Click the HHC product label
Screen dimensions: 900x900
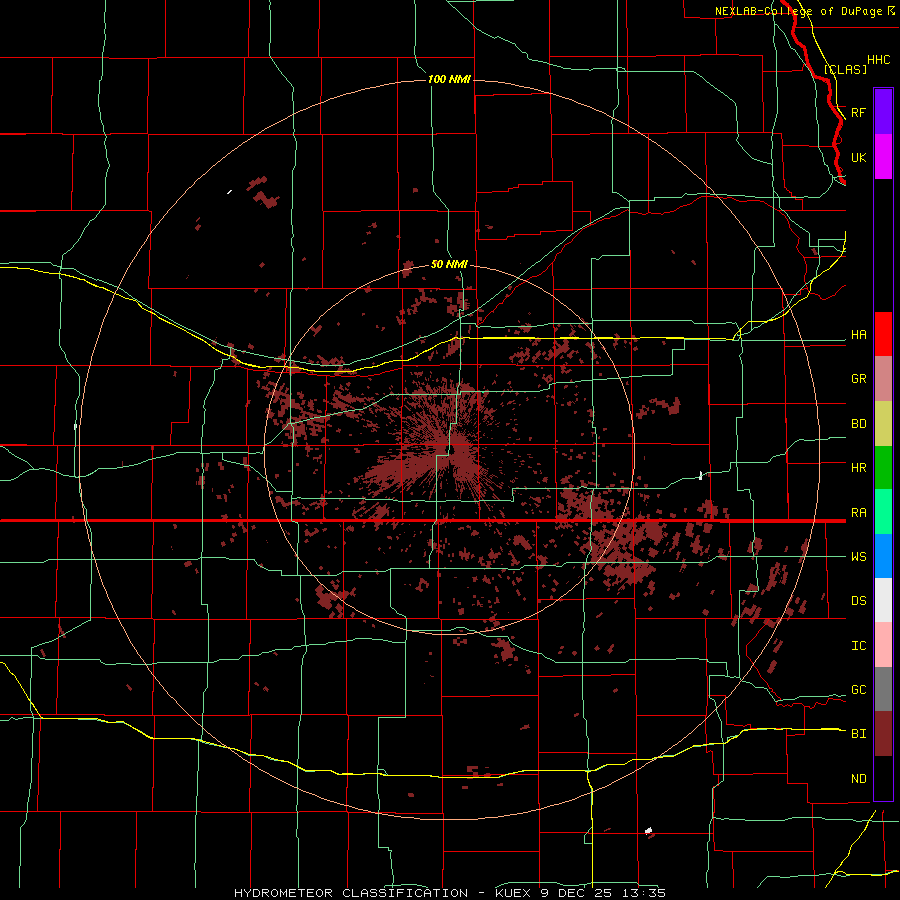click(x=878, y=60)
